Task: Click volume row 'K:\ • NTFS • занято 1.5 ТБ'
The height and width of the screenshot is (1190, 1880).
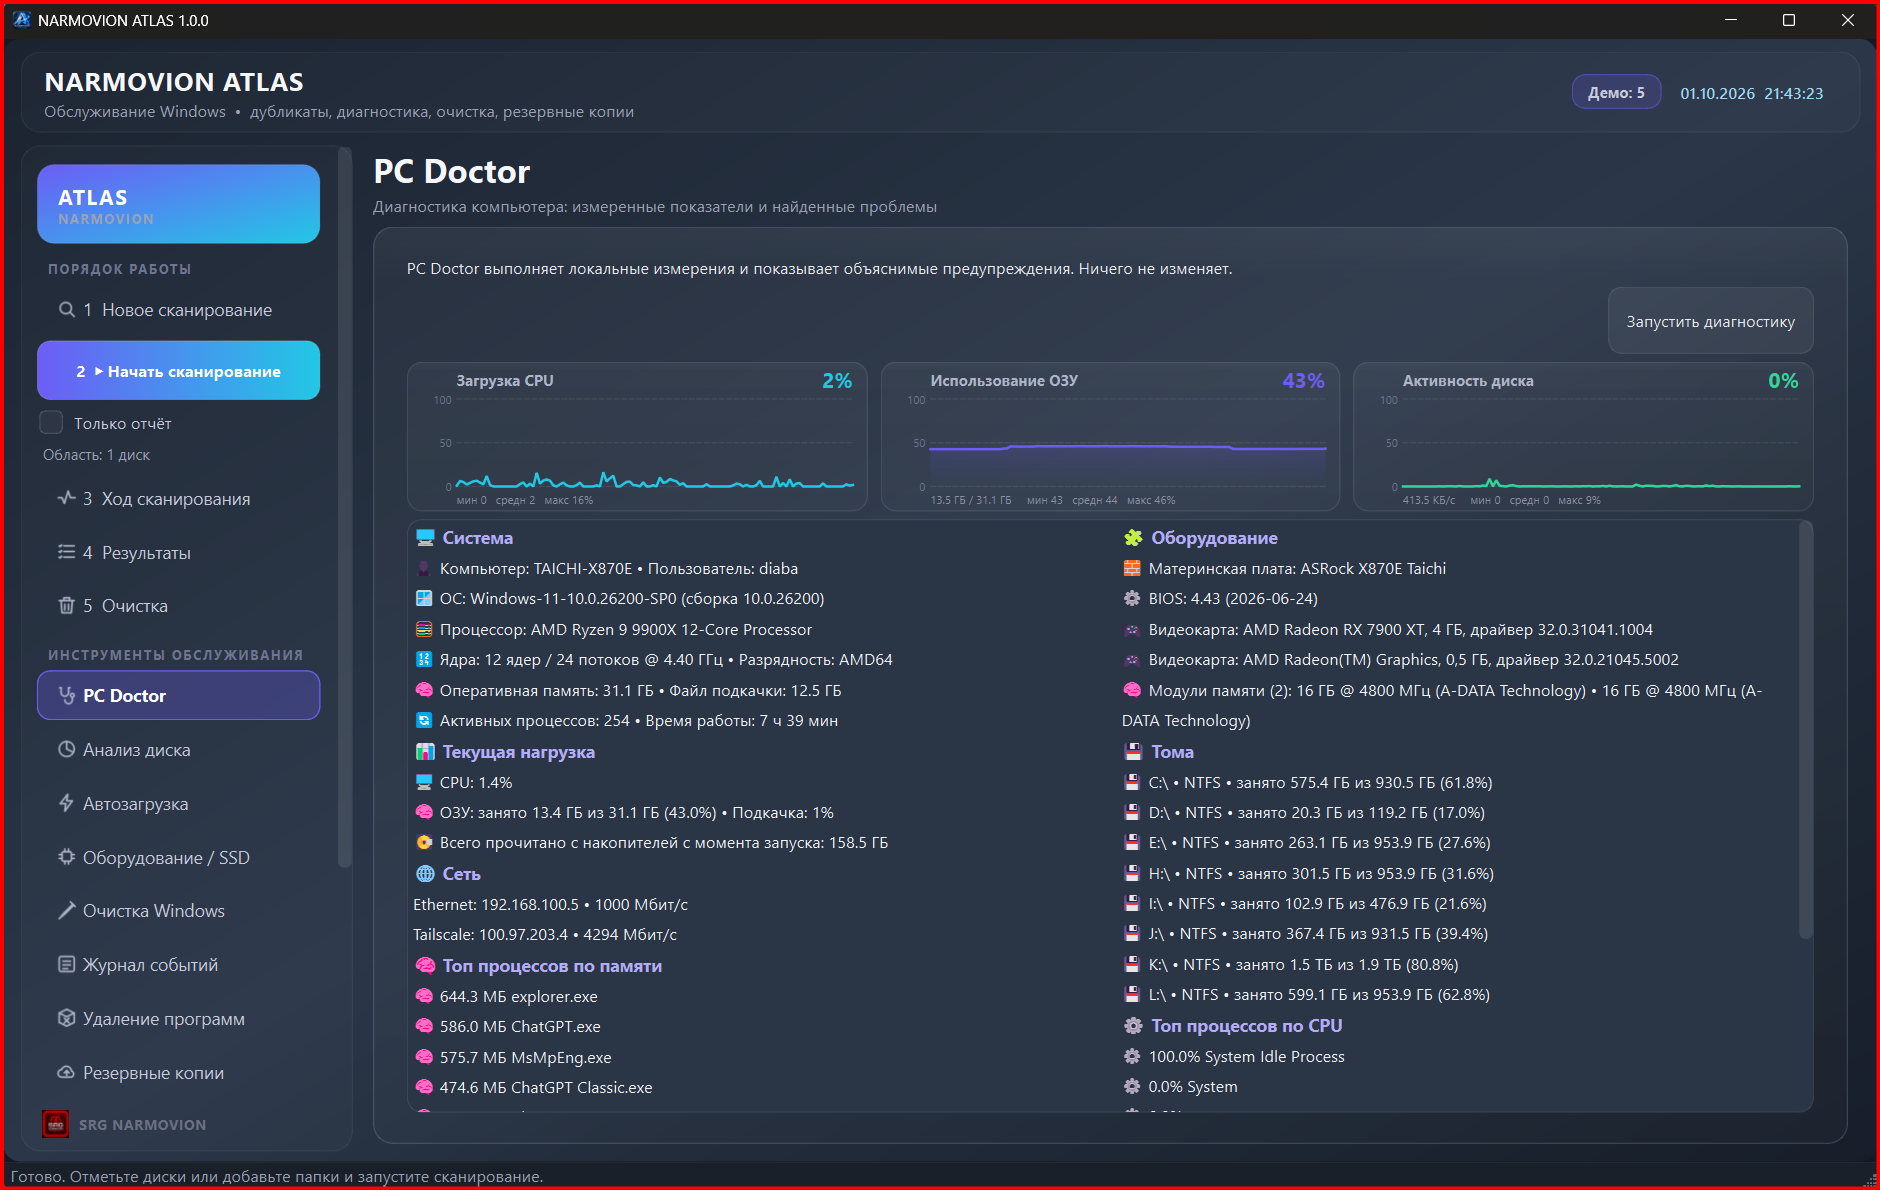Action: coord(1290,964)
